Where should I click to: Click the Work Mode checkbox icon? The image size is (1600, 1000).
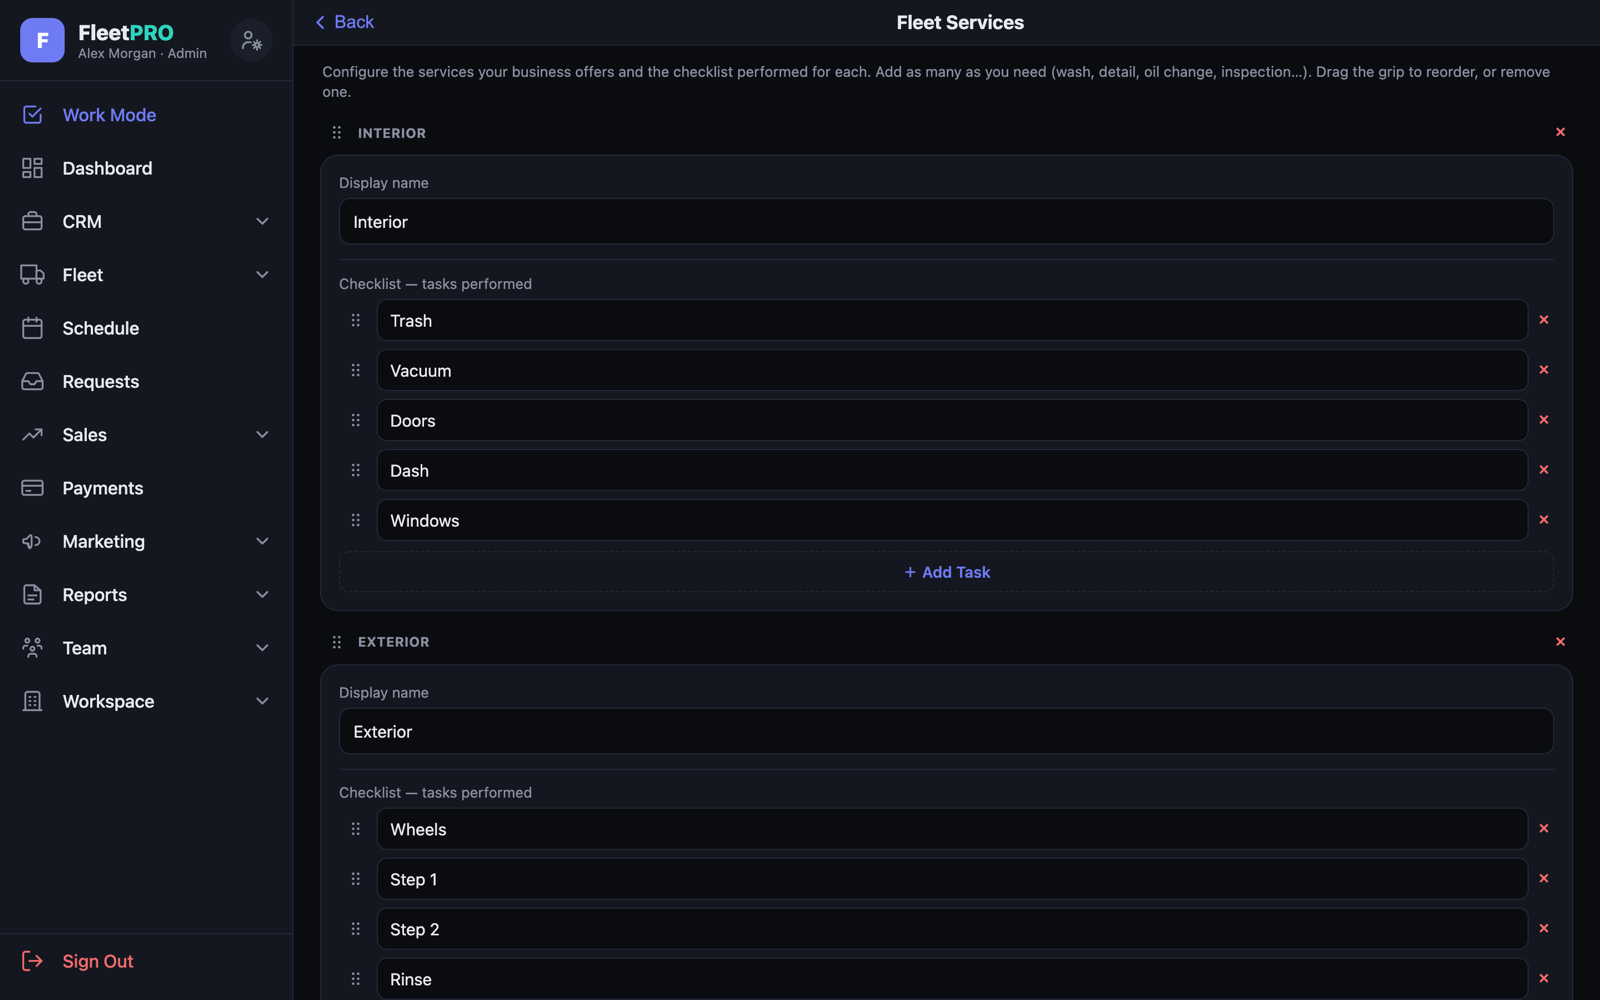point(32,115)
